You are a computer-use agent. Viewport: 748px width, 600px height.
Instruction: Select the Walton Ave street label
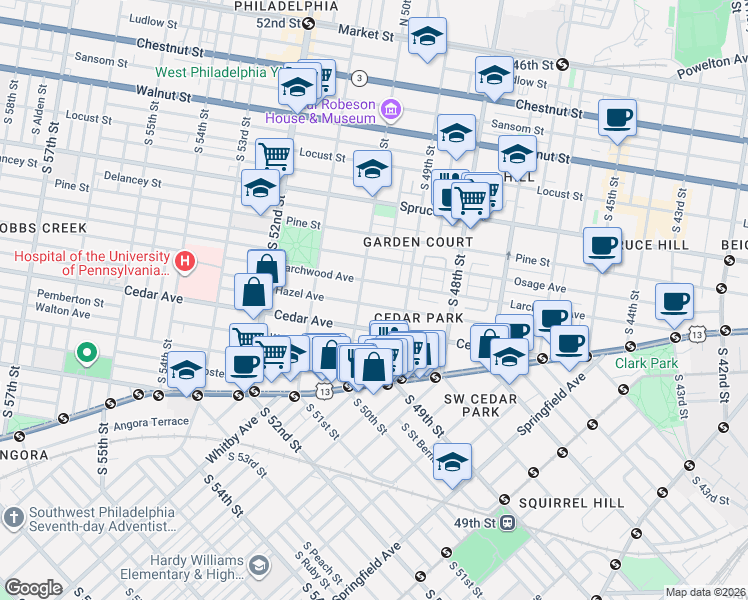(x=62, y=310)
